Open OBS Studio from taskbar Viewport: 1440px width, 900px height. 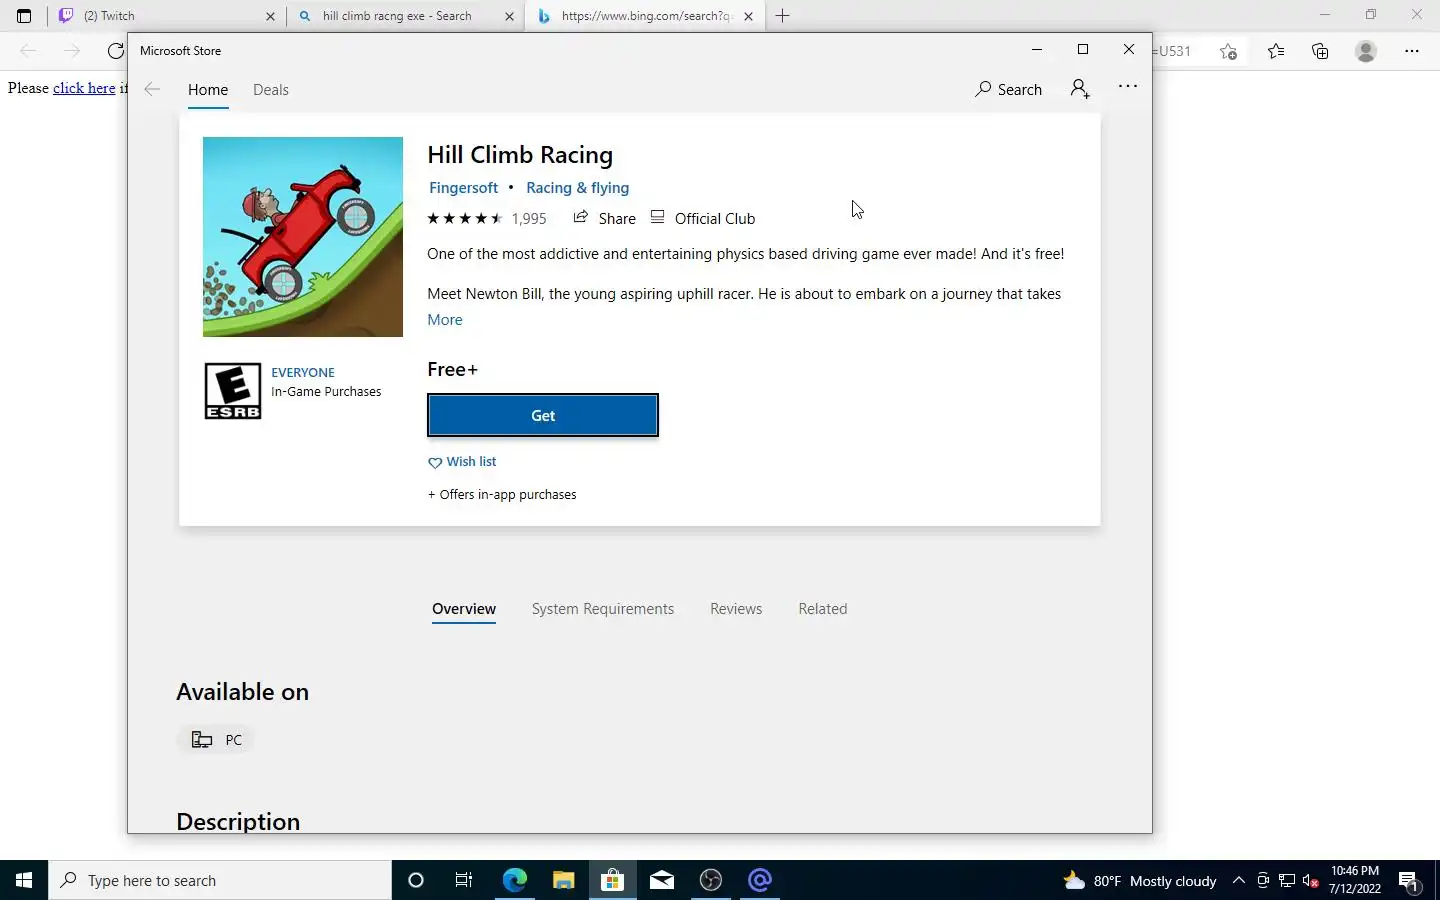711,880
